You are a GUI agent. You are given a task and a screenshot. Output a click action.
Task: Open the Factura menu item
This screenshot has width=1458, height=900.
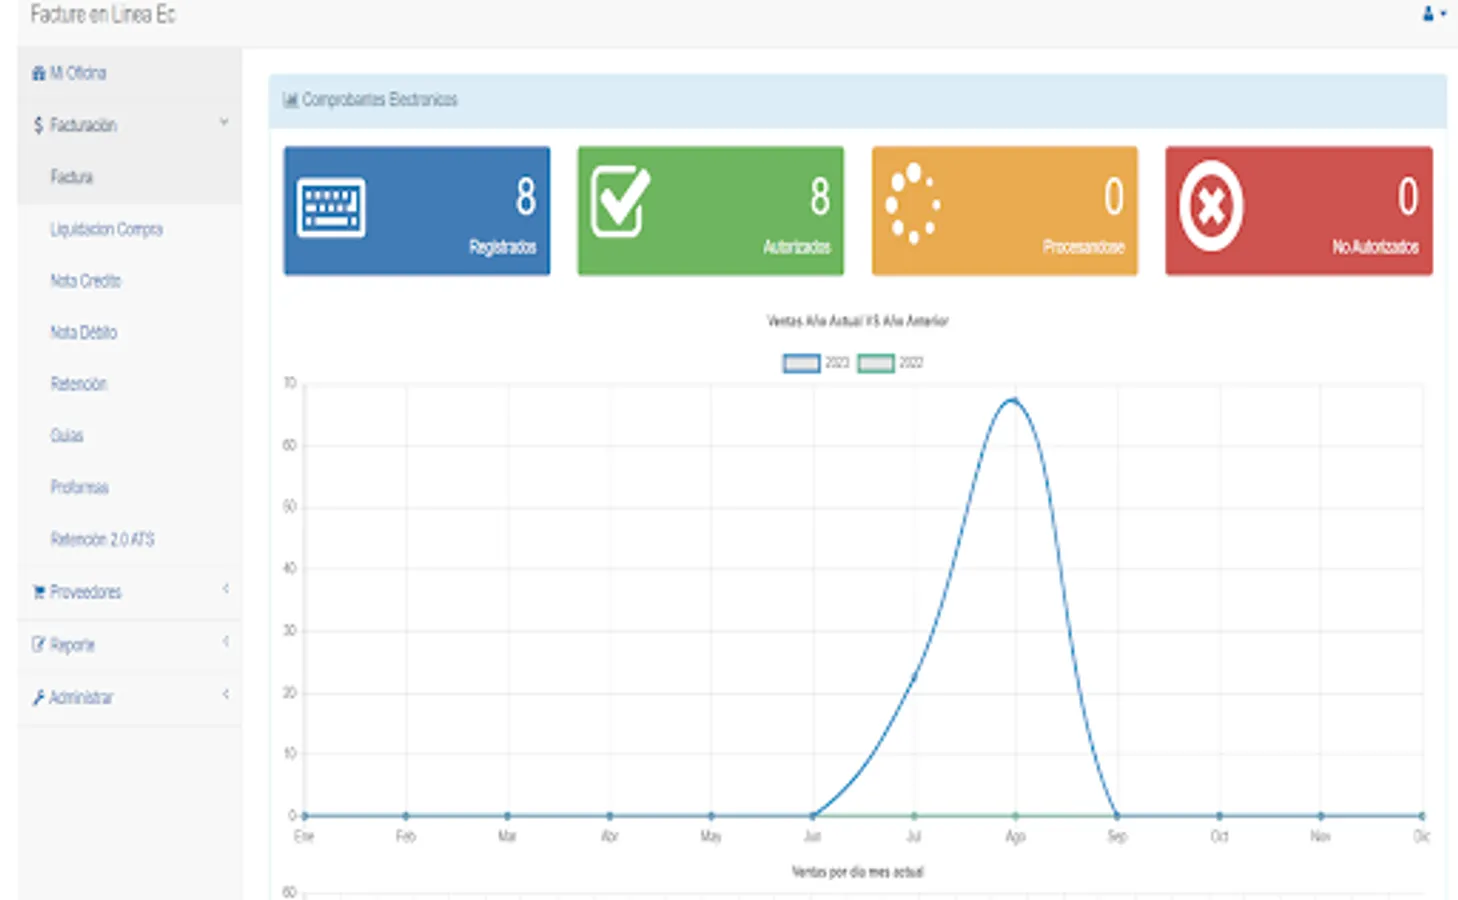pos(72,177)
